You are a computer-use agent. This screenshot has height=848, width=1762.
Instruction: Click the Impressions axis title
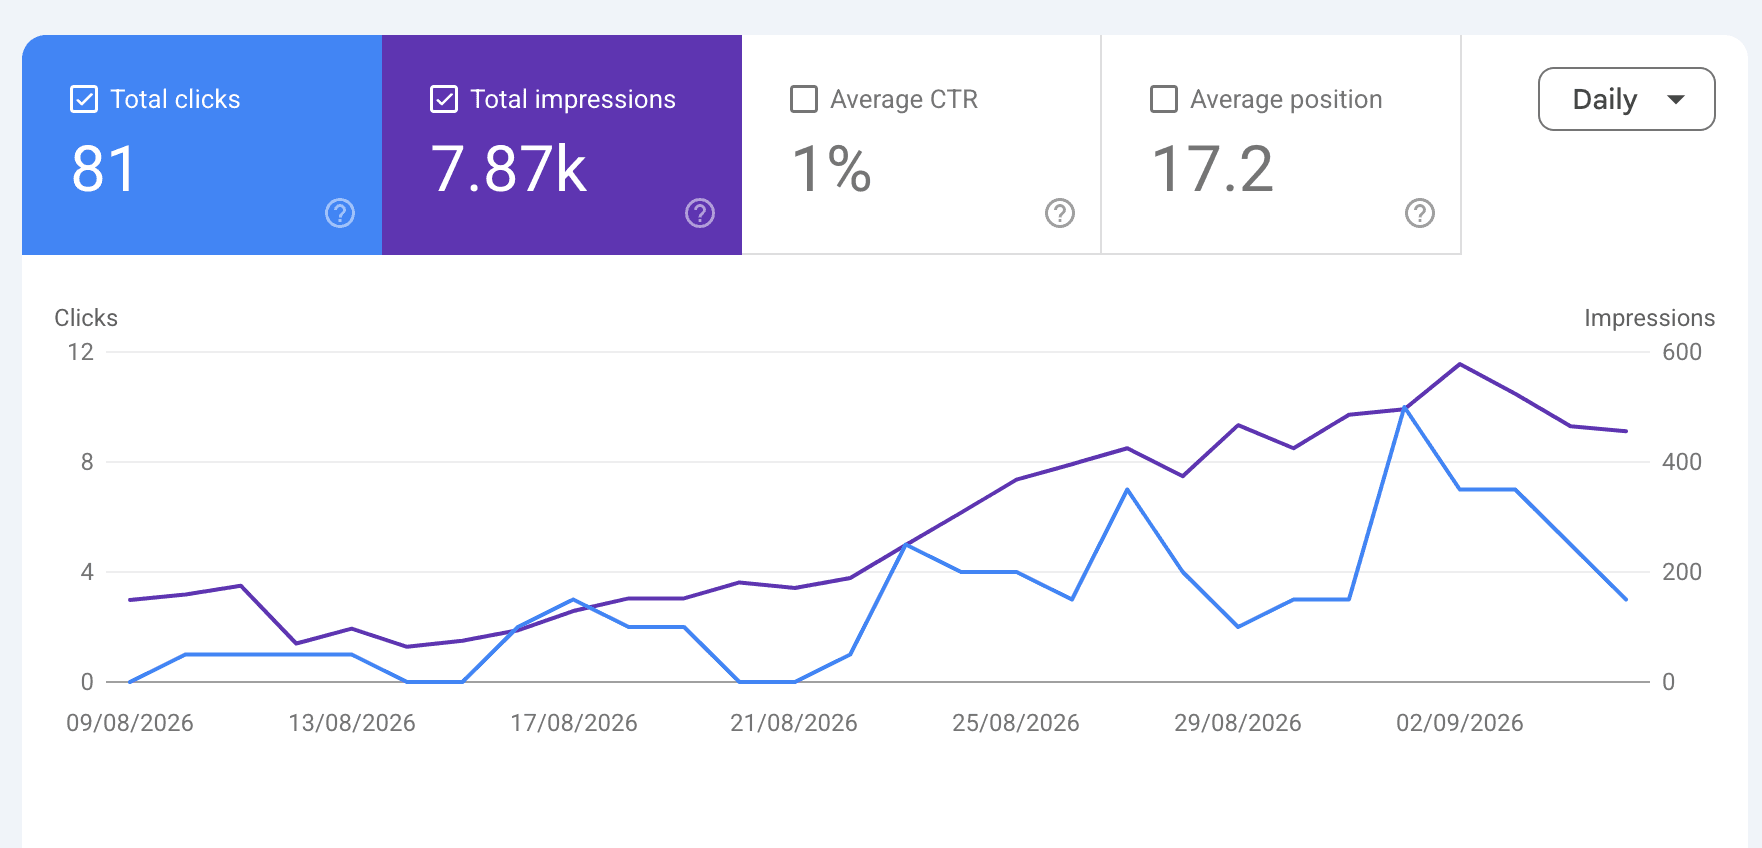click(1650, 318)
